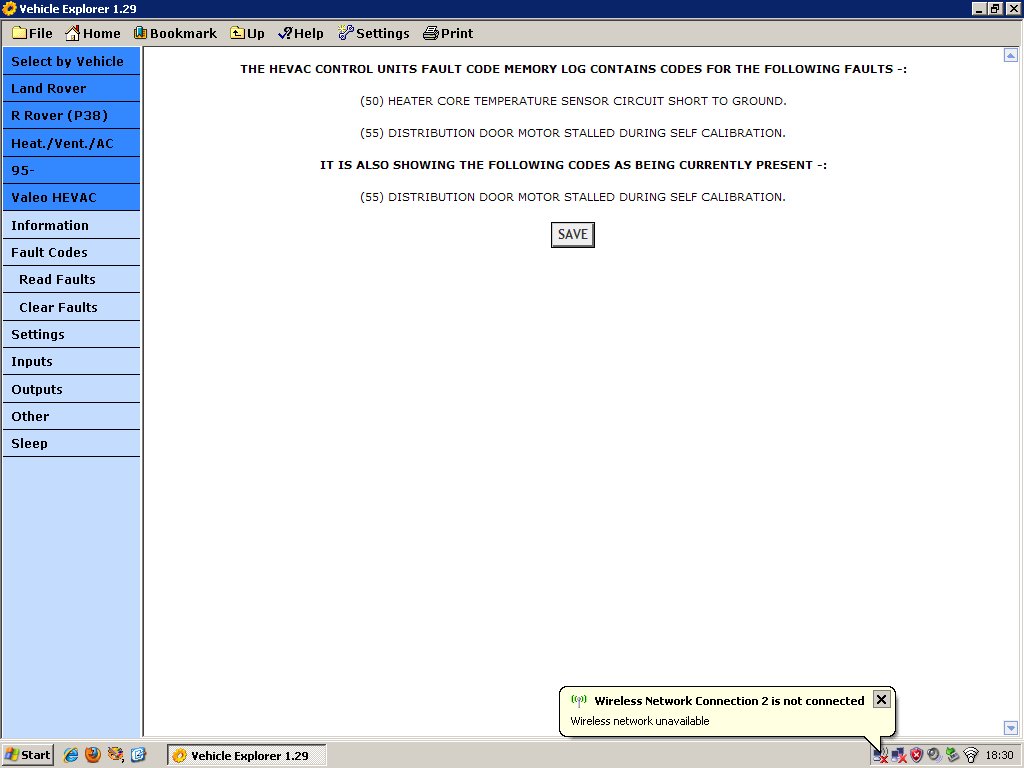Select 'Select by Vehicle' in sidebar
The width and height of the screenshot is (1024, 768).
[71, 61]
